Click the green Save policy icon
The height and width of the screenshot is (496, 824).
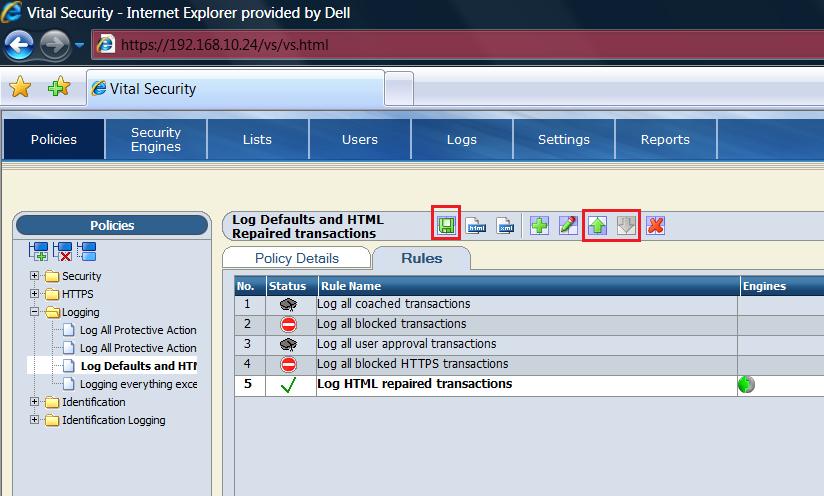click(x=446, y=225)
